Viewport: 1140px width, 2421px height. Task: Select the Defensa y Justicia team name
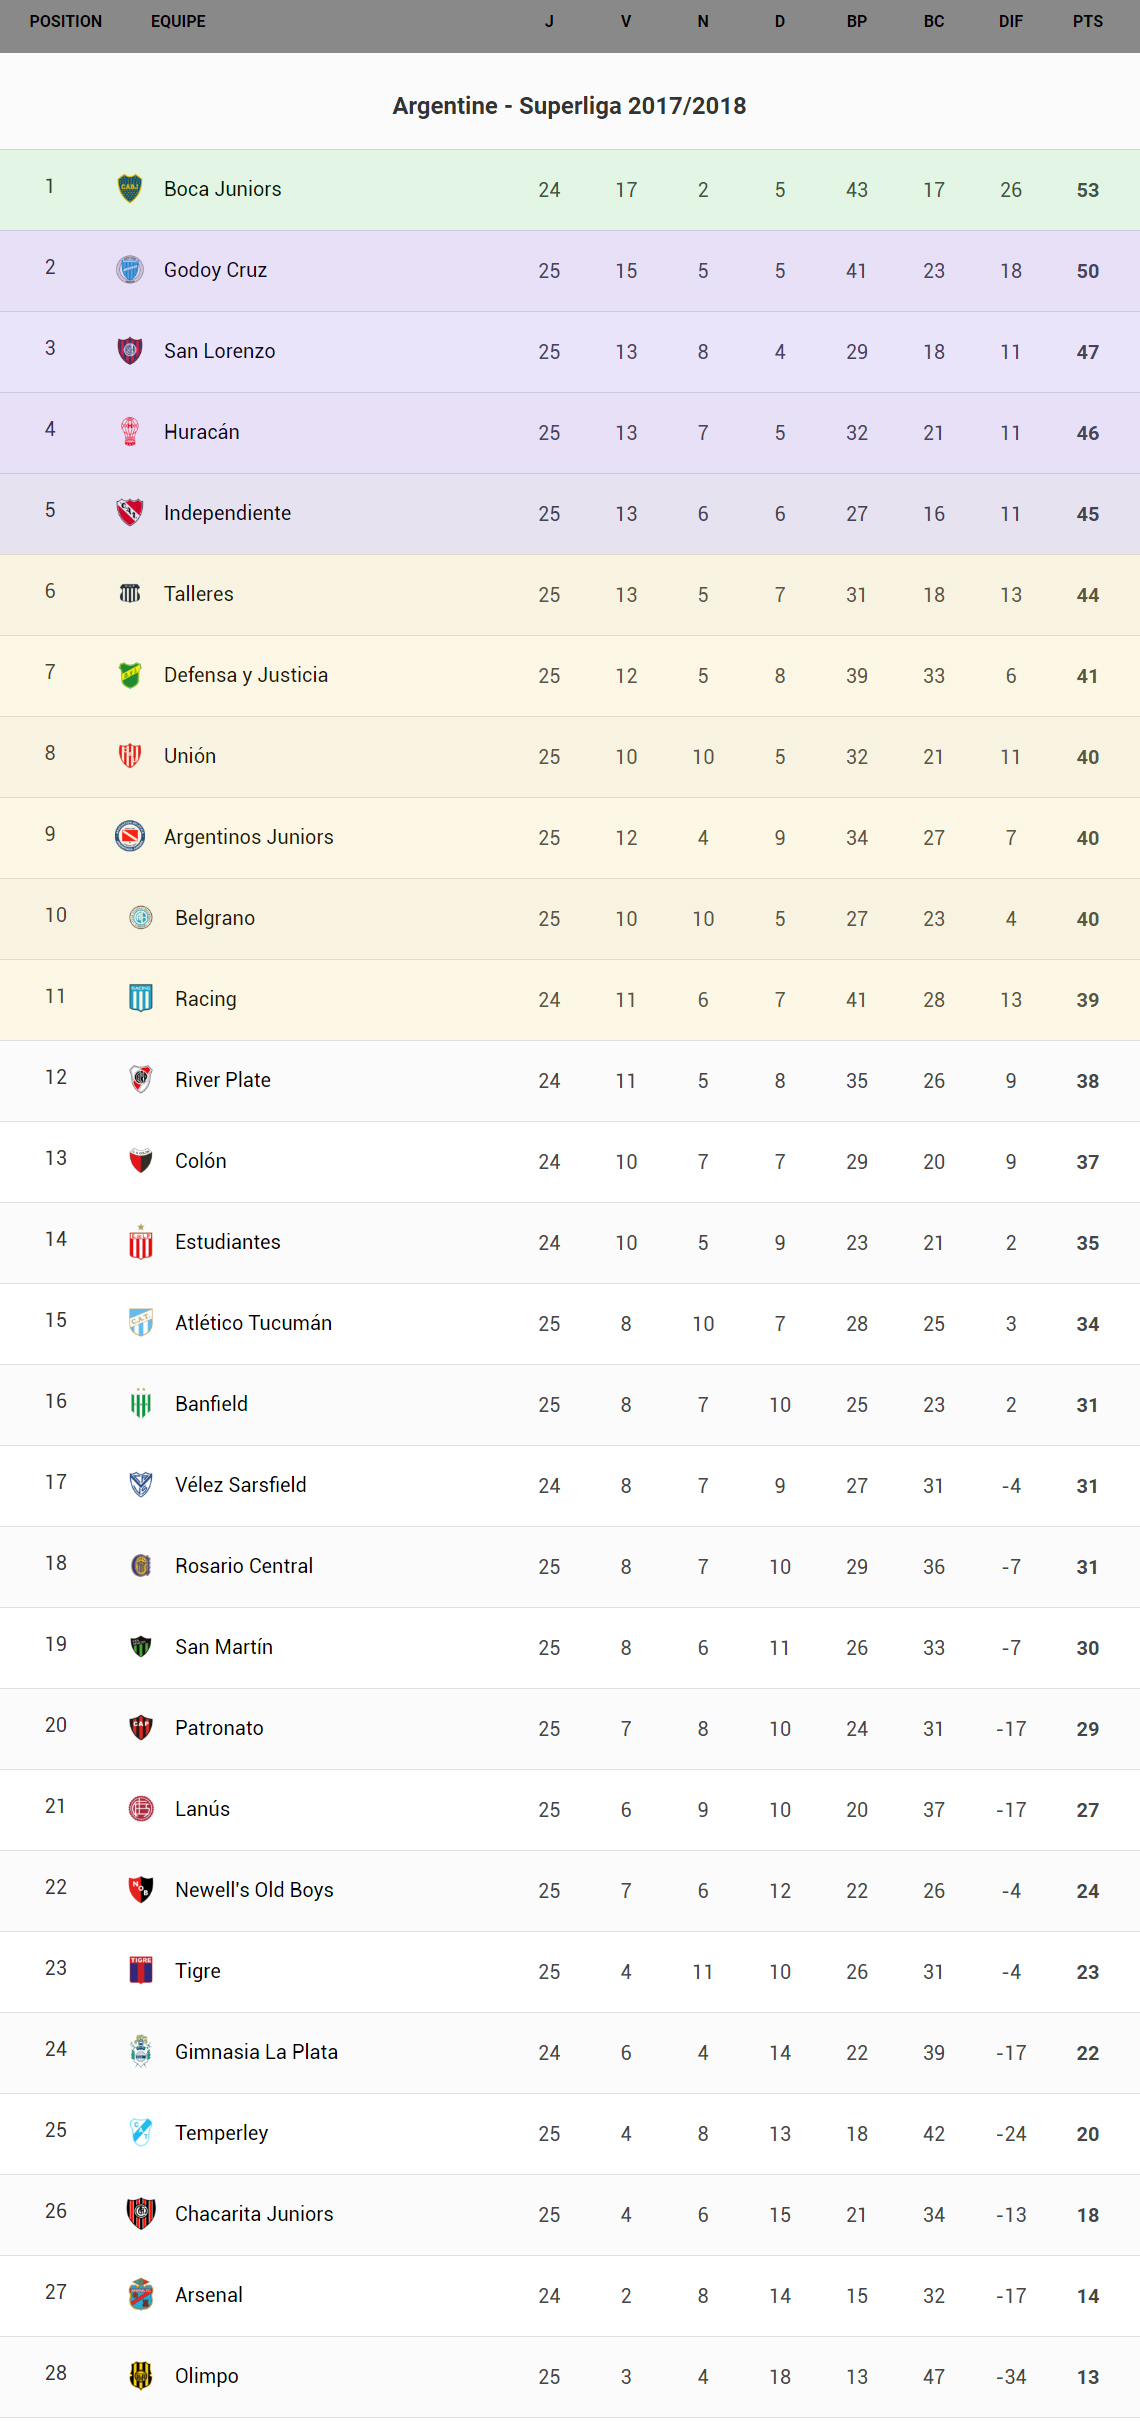pos(246,675)
